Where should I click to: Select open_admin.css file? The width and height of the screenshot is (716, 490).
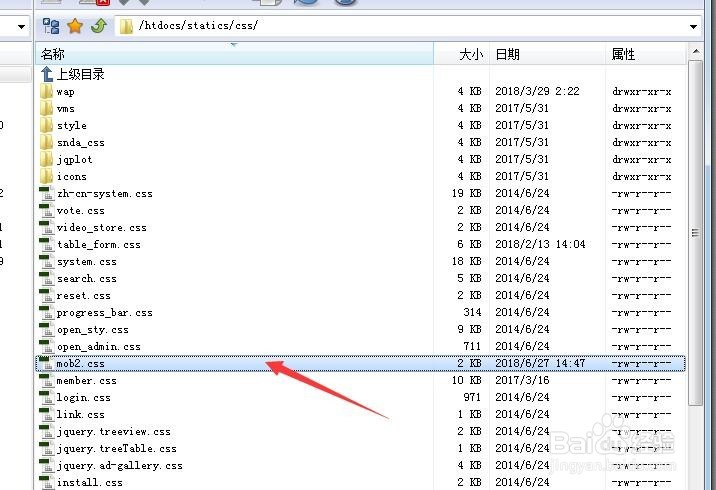coord(90,347)
